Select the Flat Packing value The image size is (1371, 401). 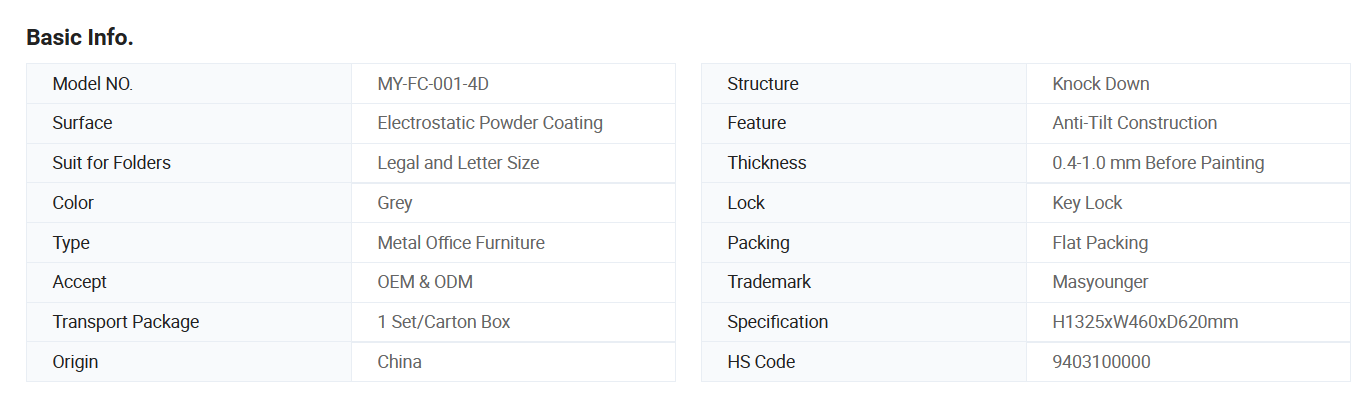tap(1100, 243)
